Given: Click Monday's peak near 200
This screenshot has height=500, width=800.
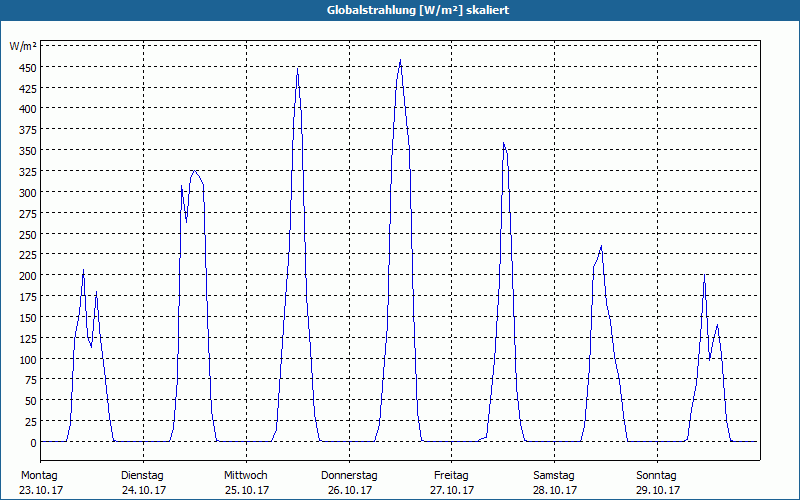Looking at the screenshot, I should pyautogui.click(x=84, y=270).
